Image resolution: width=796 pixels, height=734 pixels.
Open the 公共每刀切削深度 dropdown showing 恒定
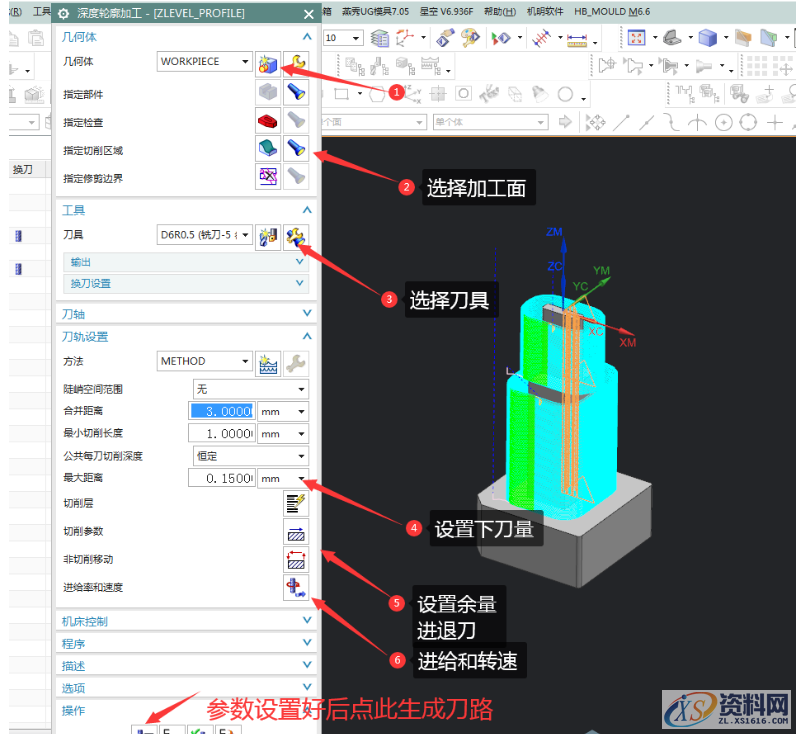point(251,456)
